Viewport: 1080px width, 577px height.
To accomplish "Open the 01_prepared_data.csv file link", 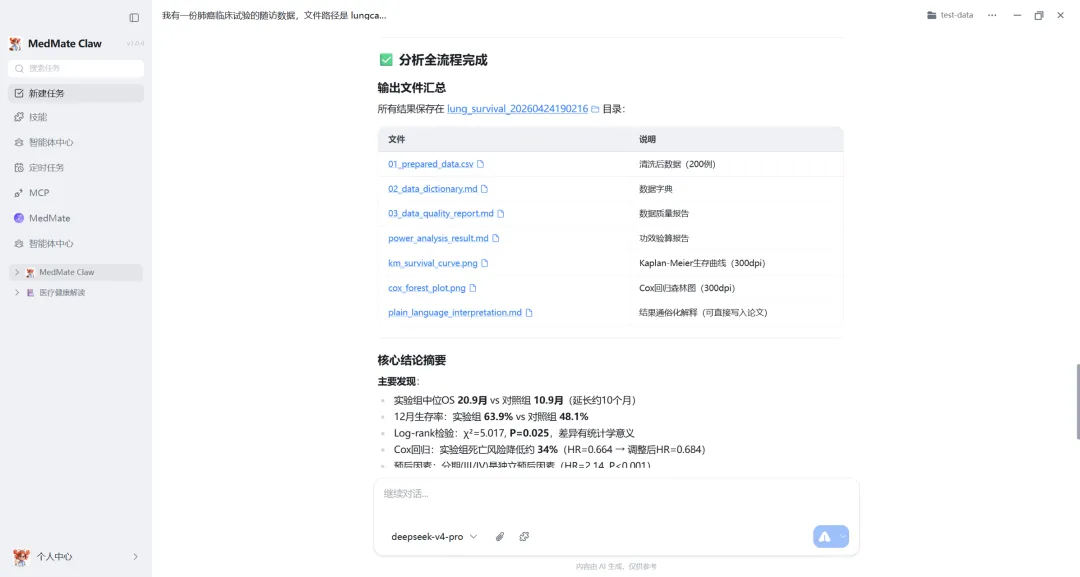I will coord(430,164).
